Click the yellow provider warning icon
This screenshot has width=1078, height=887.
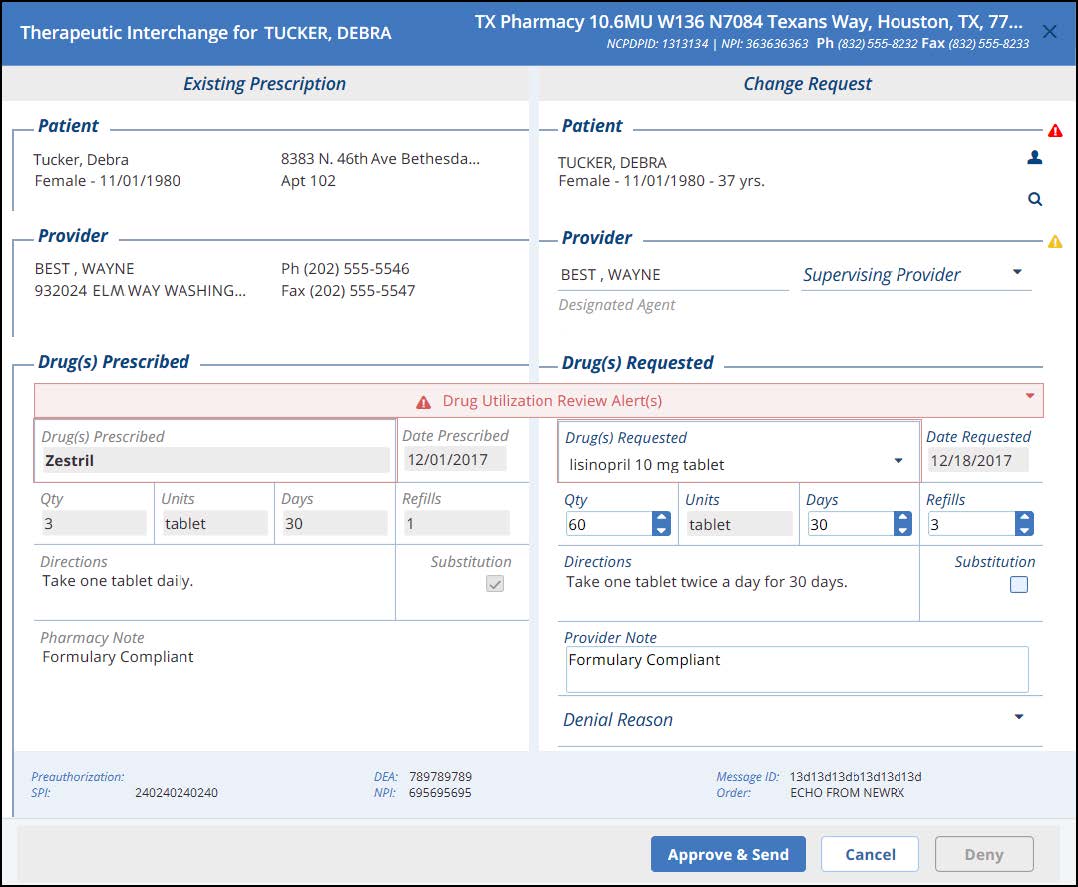pos(1055,241)
